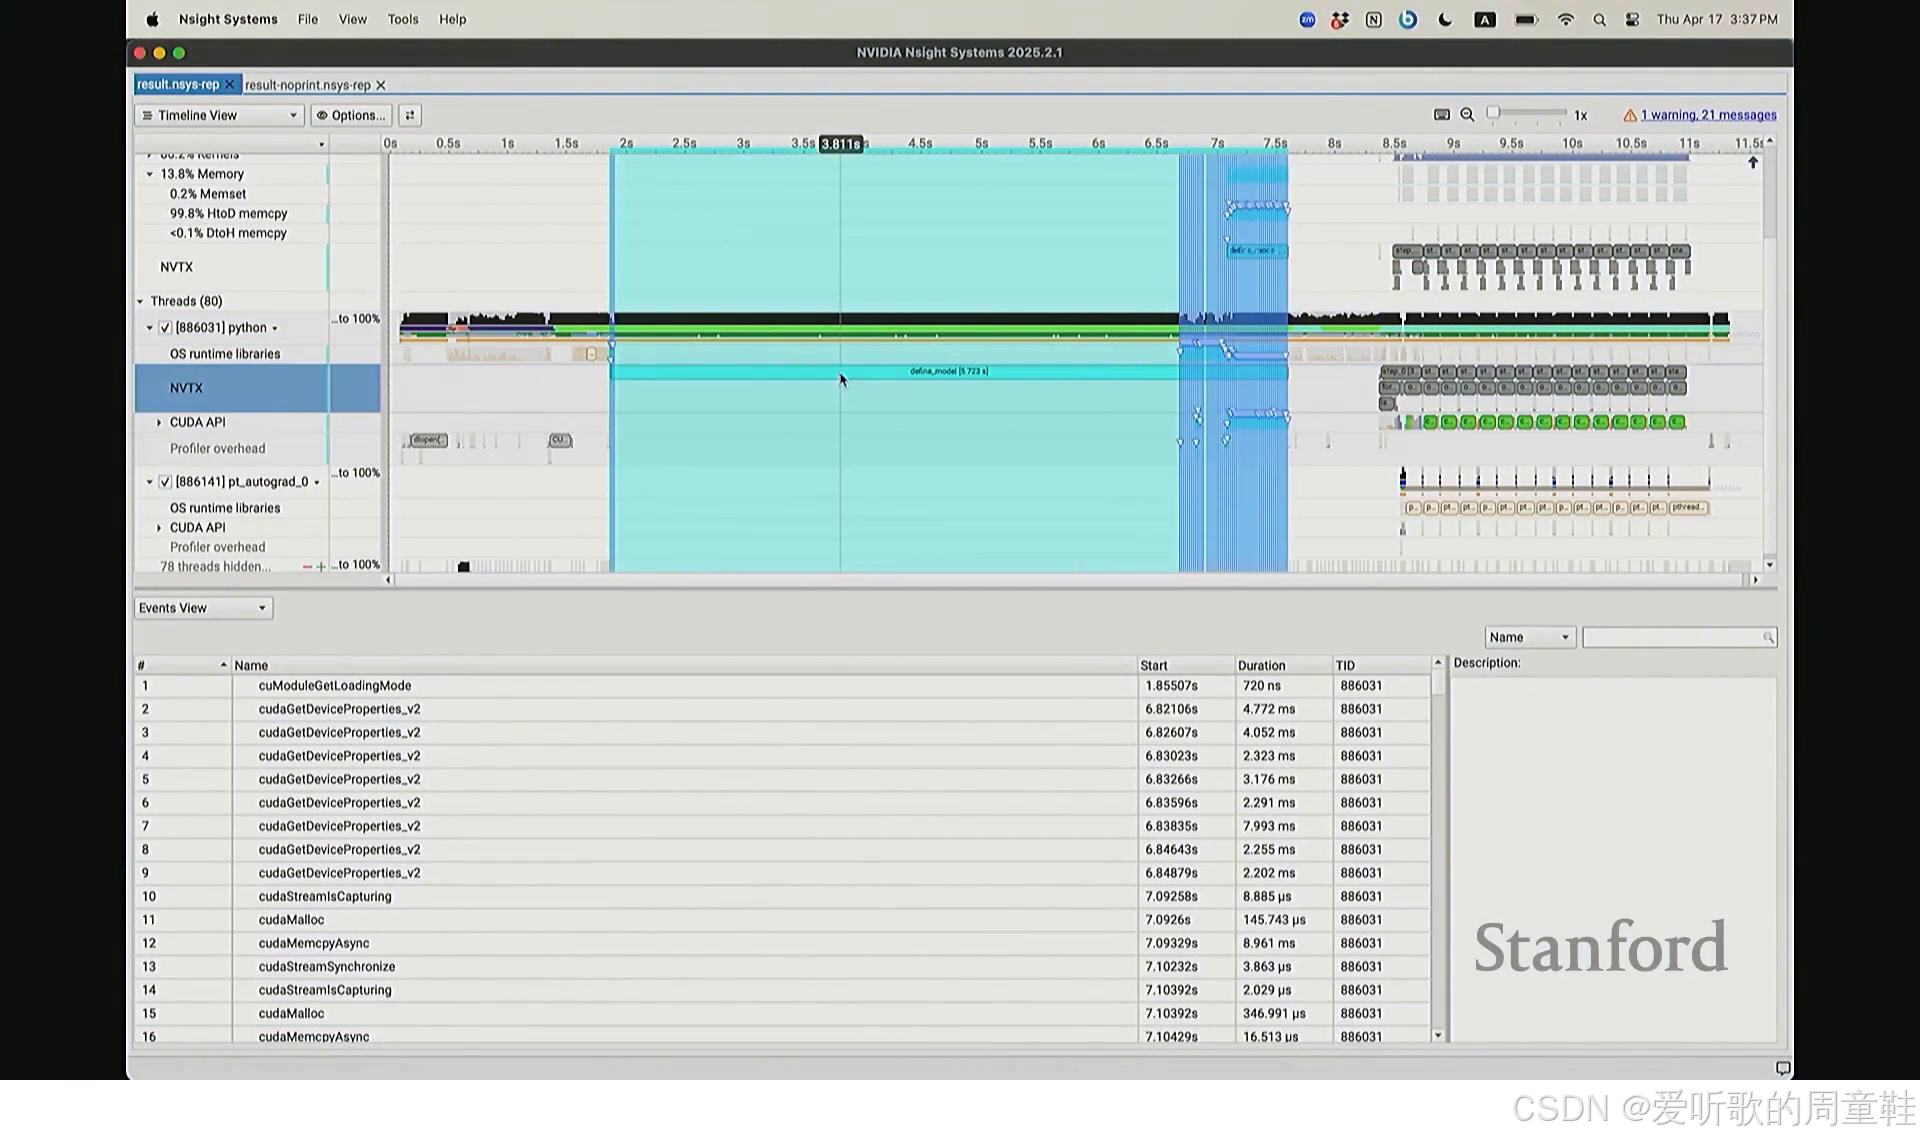The height and width of the screenshot is (1140, 1920).
Task: Open the Tools menu
Action: (x=403, y=19)
